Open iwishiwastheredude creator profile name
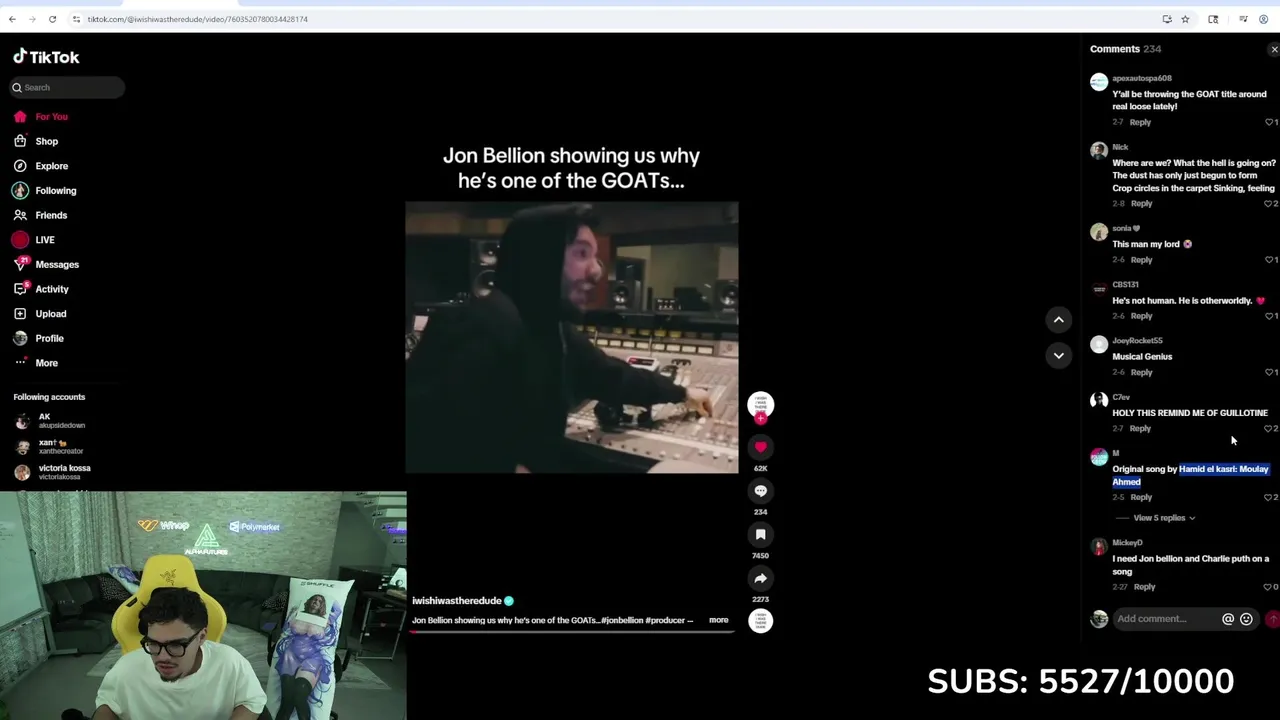This screenshot has width=1280, height=720. [457, 601]
